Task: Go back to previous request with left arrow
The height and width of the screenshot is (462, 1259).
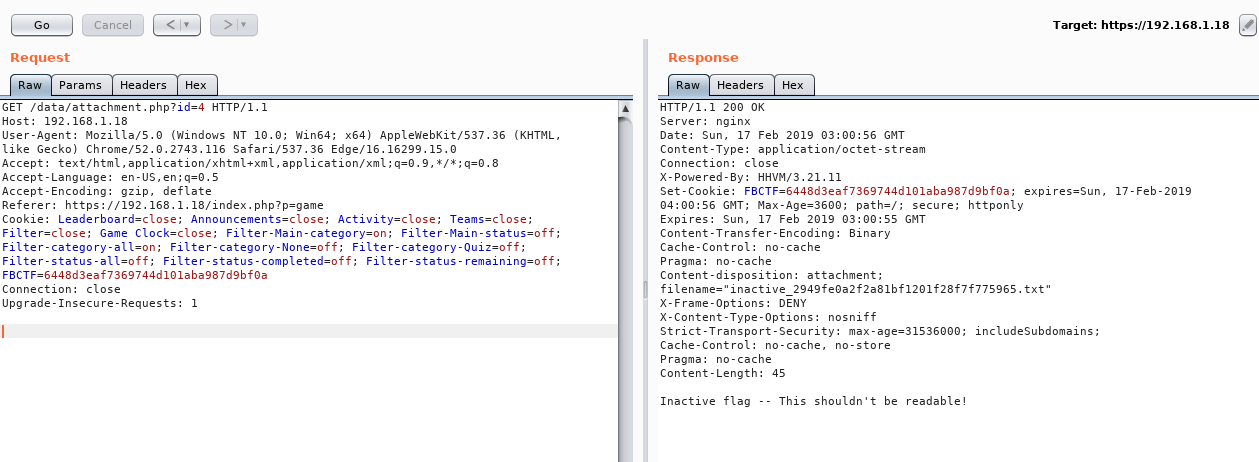Action: [169, 25]
